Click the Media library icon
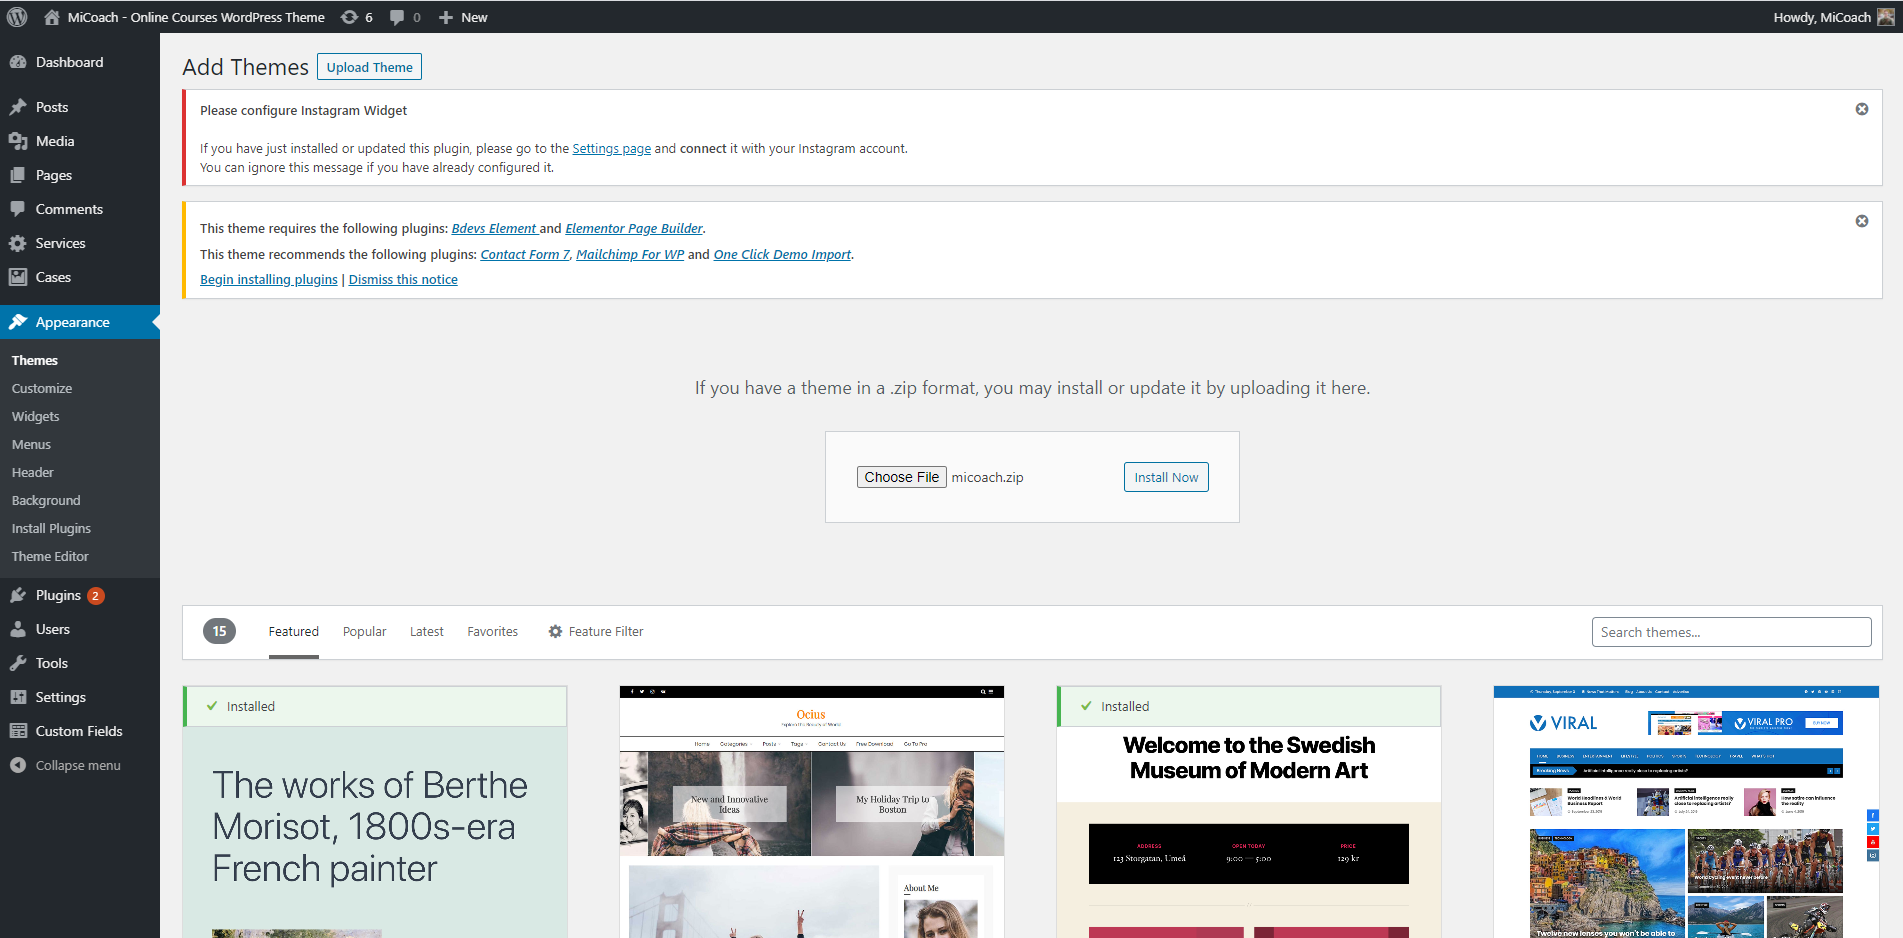Viewport: 1903px width, 938px height. click(x=18, y=141)
